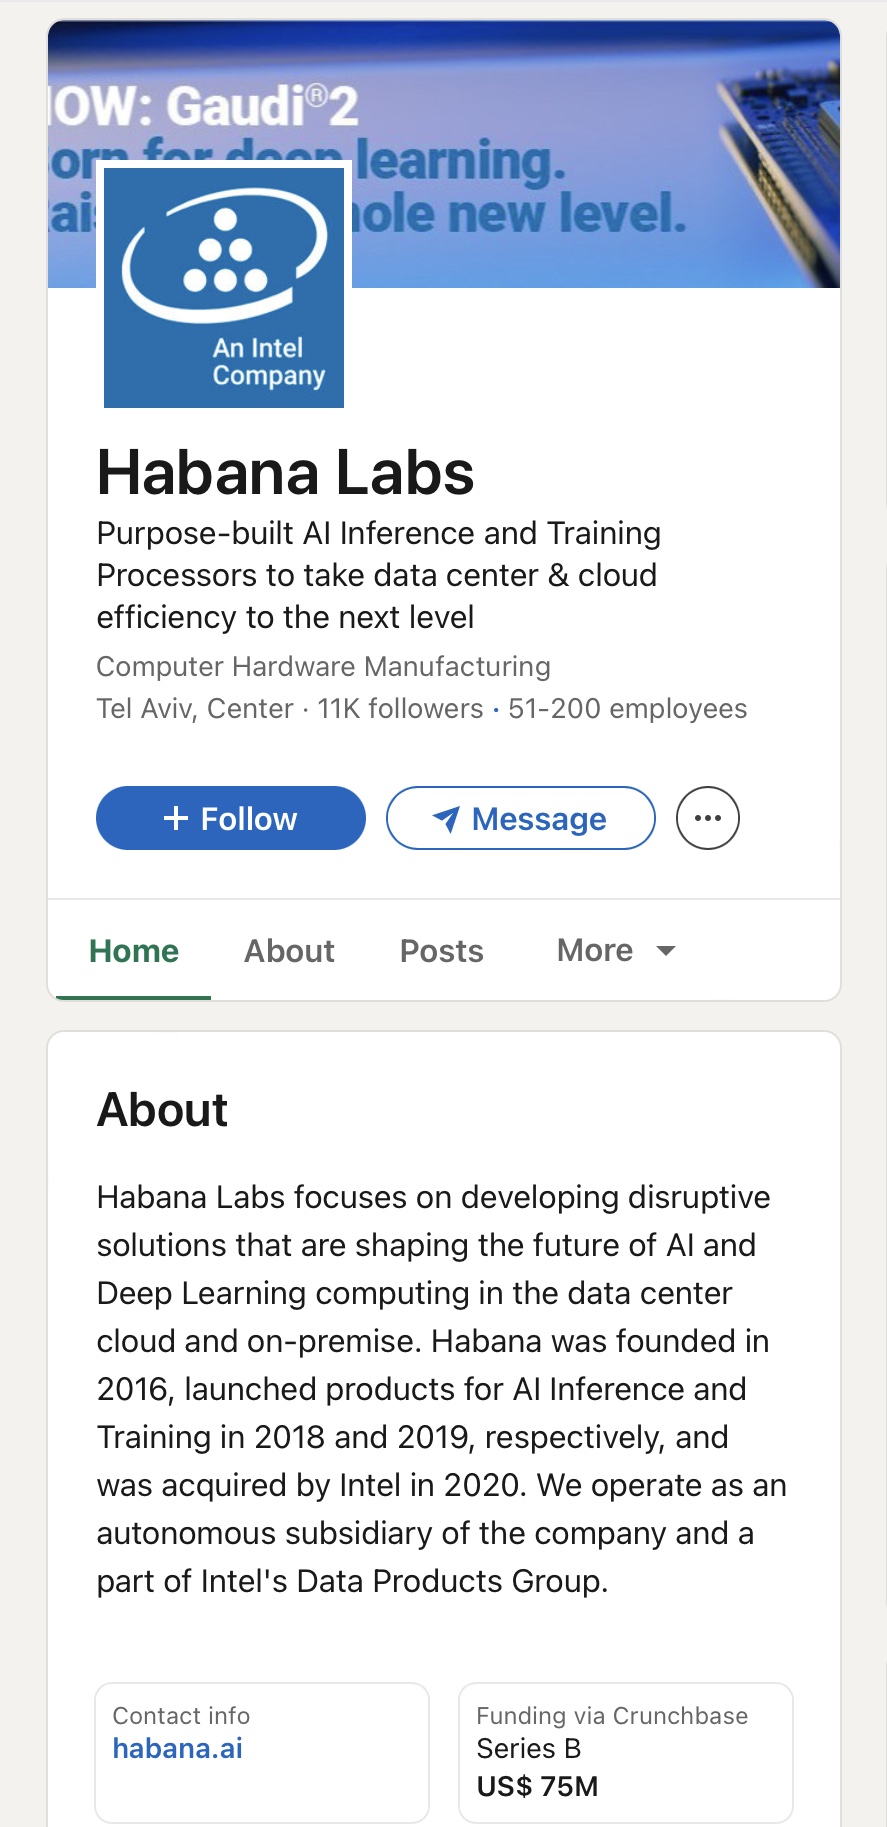Viewport: 887px width, 1827px height.
Task: Click the Habana Labs company logo
Action: 224,287
